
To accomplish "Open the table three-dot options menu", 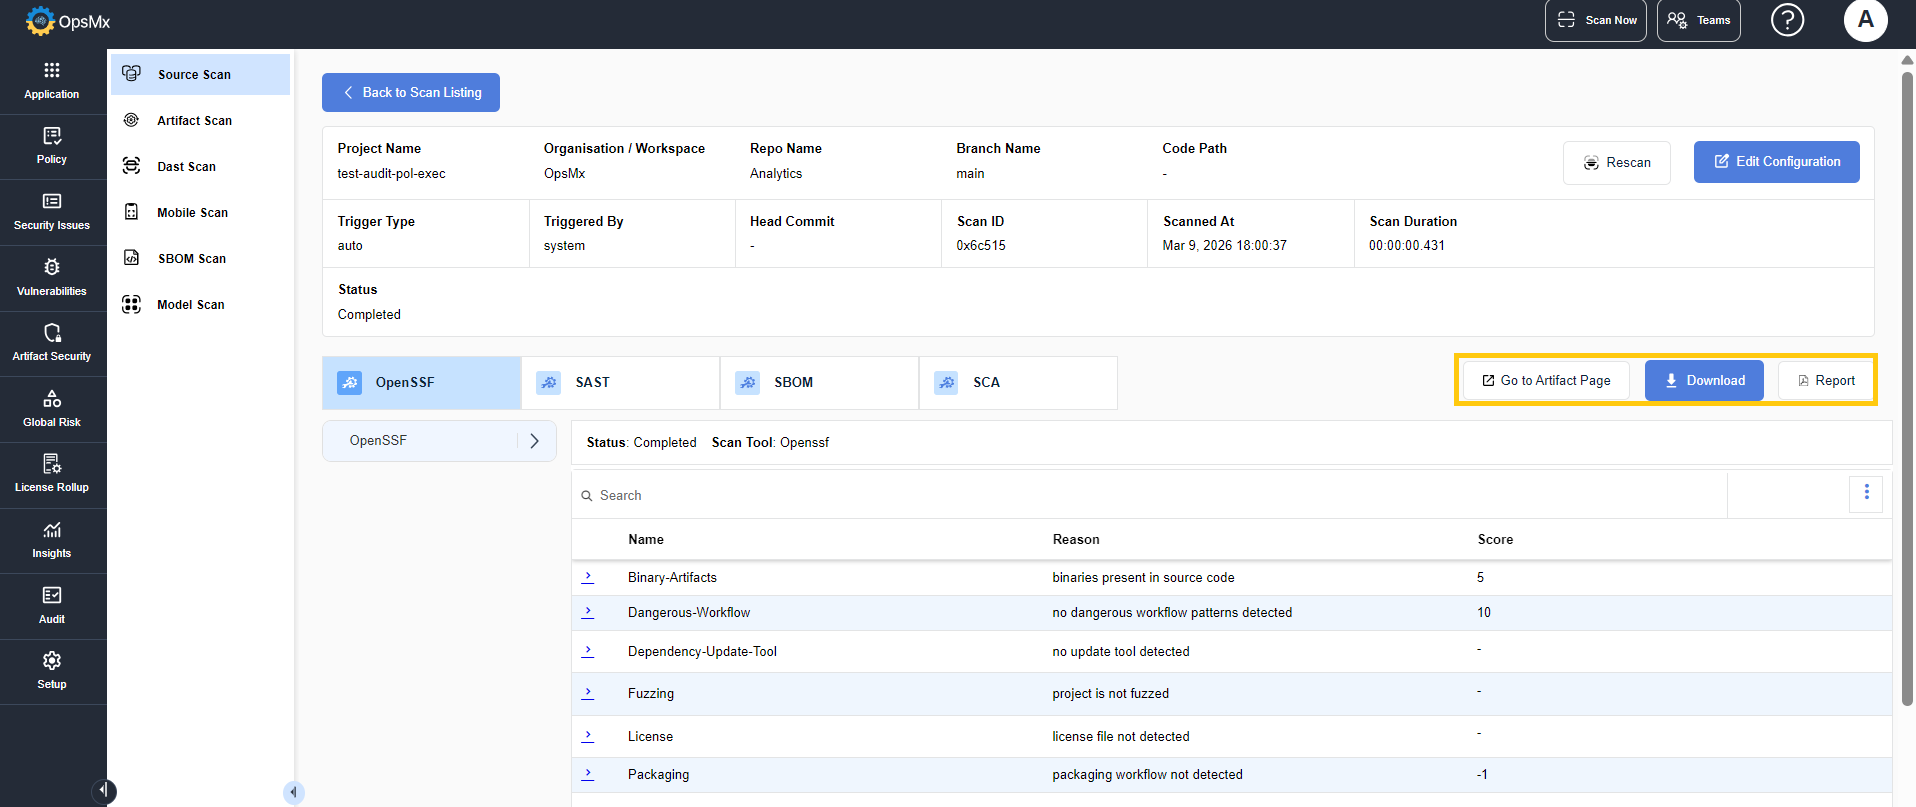I will pos(1866,493).
